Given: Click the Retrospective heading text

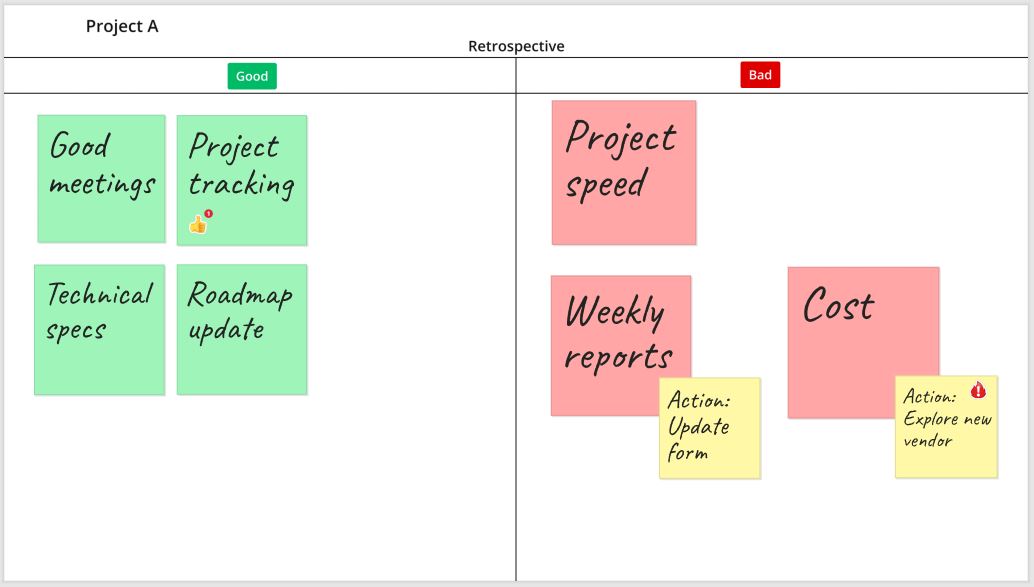Looking at the screenshot, I should click(515, 46).
